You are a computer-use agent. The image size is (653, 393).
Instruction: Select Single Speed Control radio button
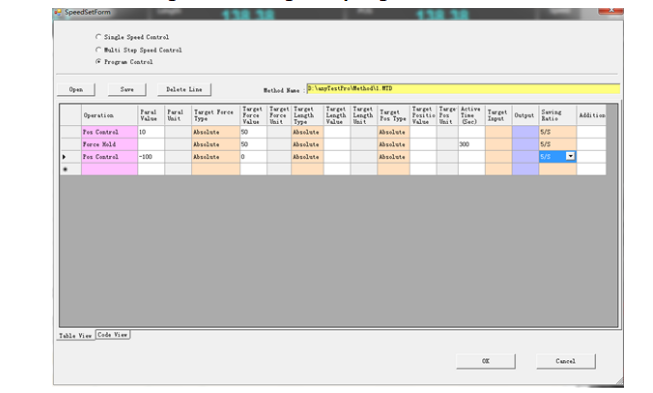coord(98,37)
